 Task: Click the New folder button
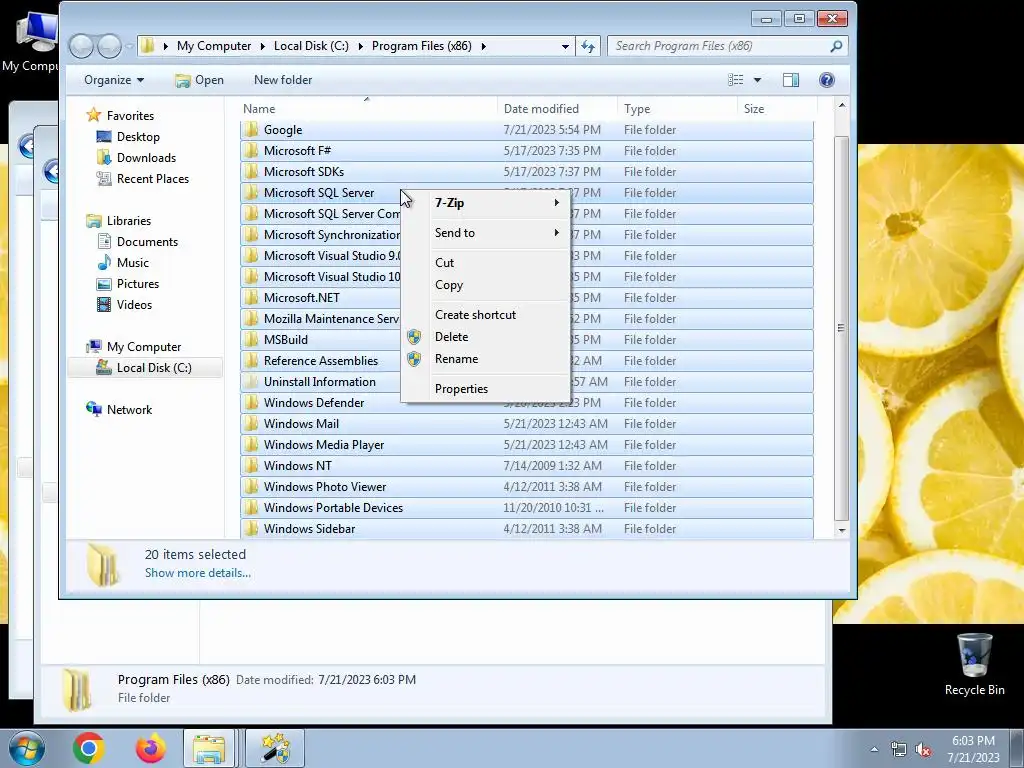[283, 80]
